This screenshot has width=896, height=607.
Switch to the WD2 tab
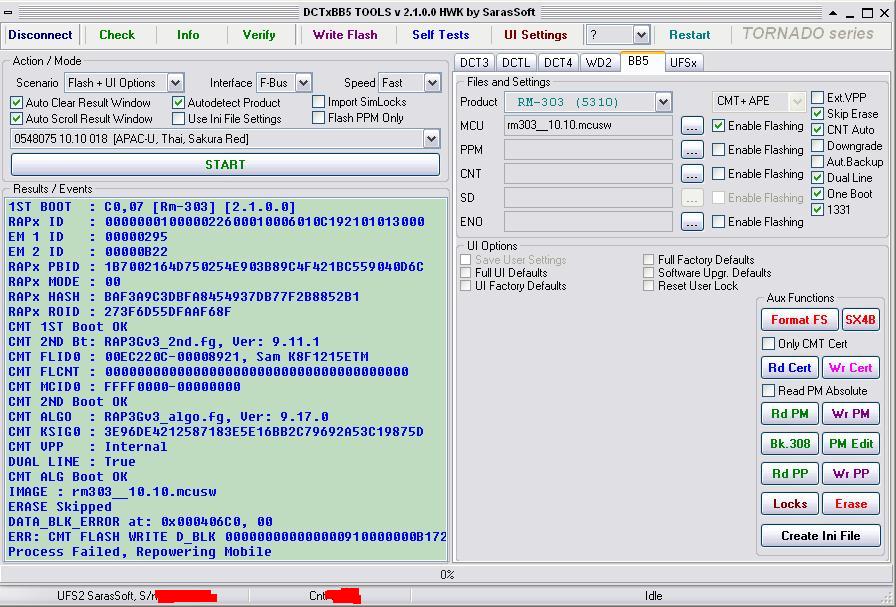tap(599, 62)
